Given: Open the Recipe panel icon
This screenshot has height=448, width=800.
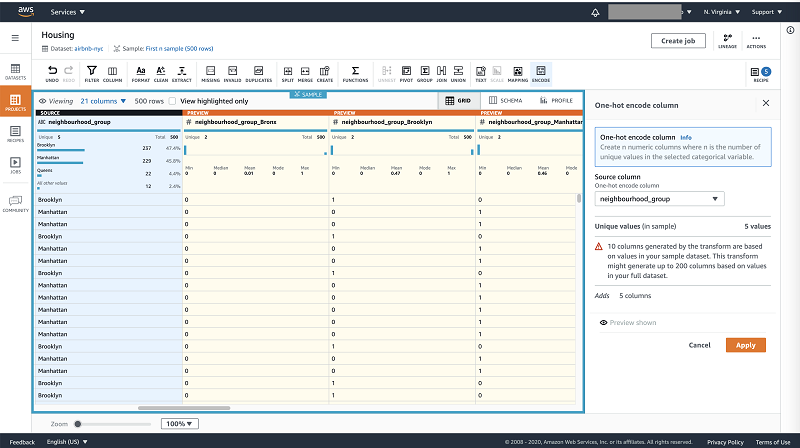Looking at the screenshot, I should coord(760,74).
